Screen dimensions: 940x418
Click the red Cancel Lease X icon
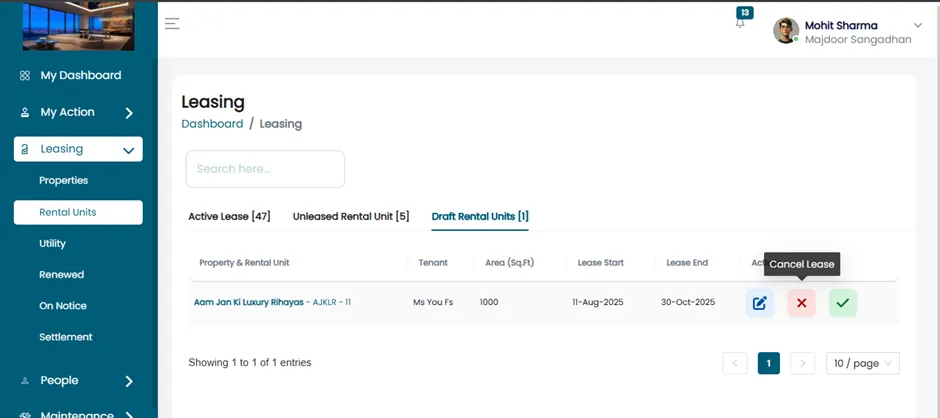click(x=802, y=303)
